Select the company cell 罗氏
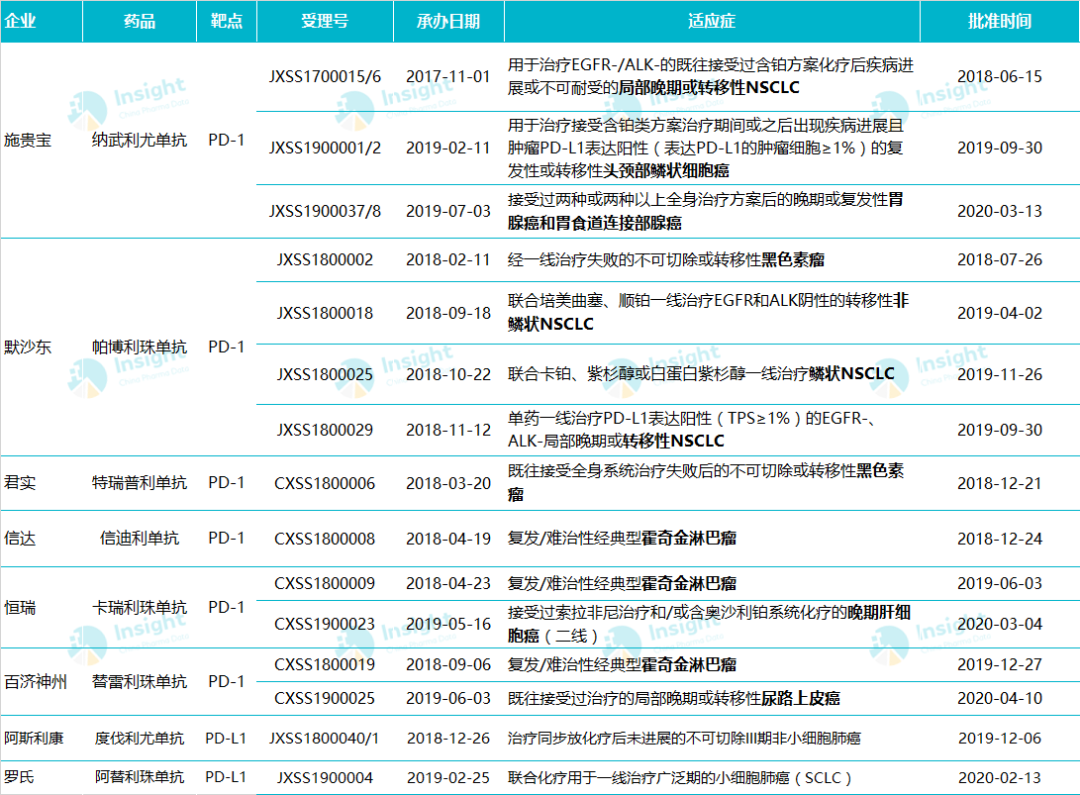The height and width of the screenshot is (795, 1080). tap(19, 777)
